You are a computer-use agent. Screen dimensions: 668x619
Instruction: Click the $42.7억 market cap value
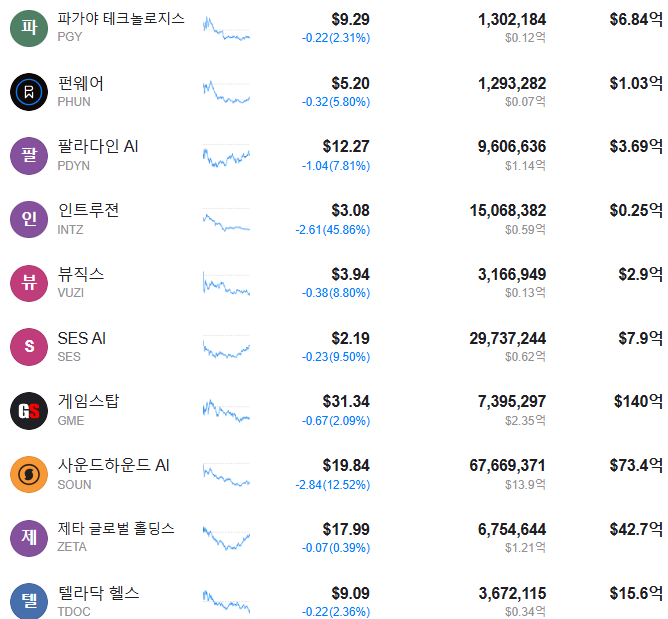[636, 529]
